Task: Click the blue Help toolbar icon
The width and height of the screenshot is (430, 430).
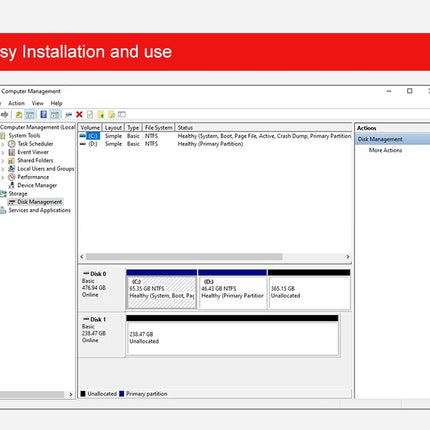Action: click(x=44, y=115)
